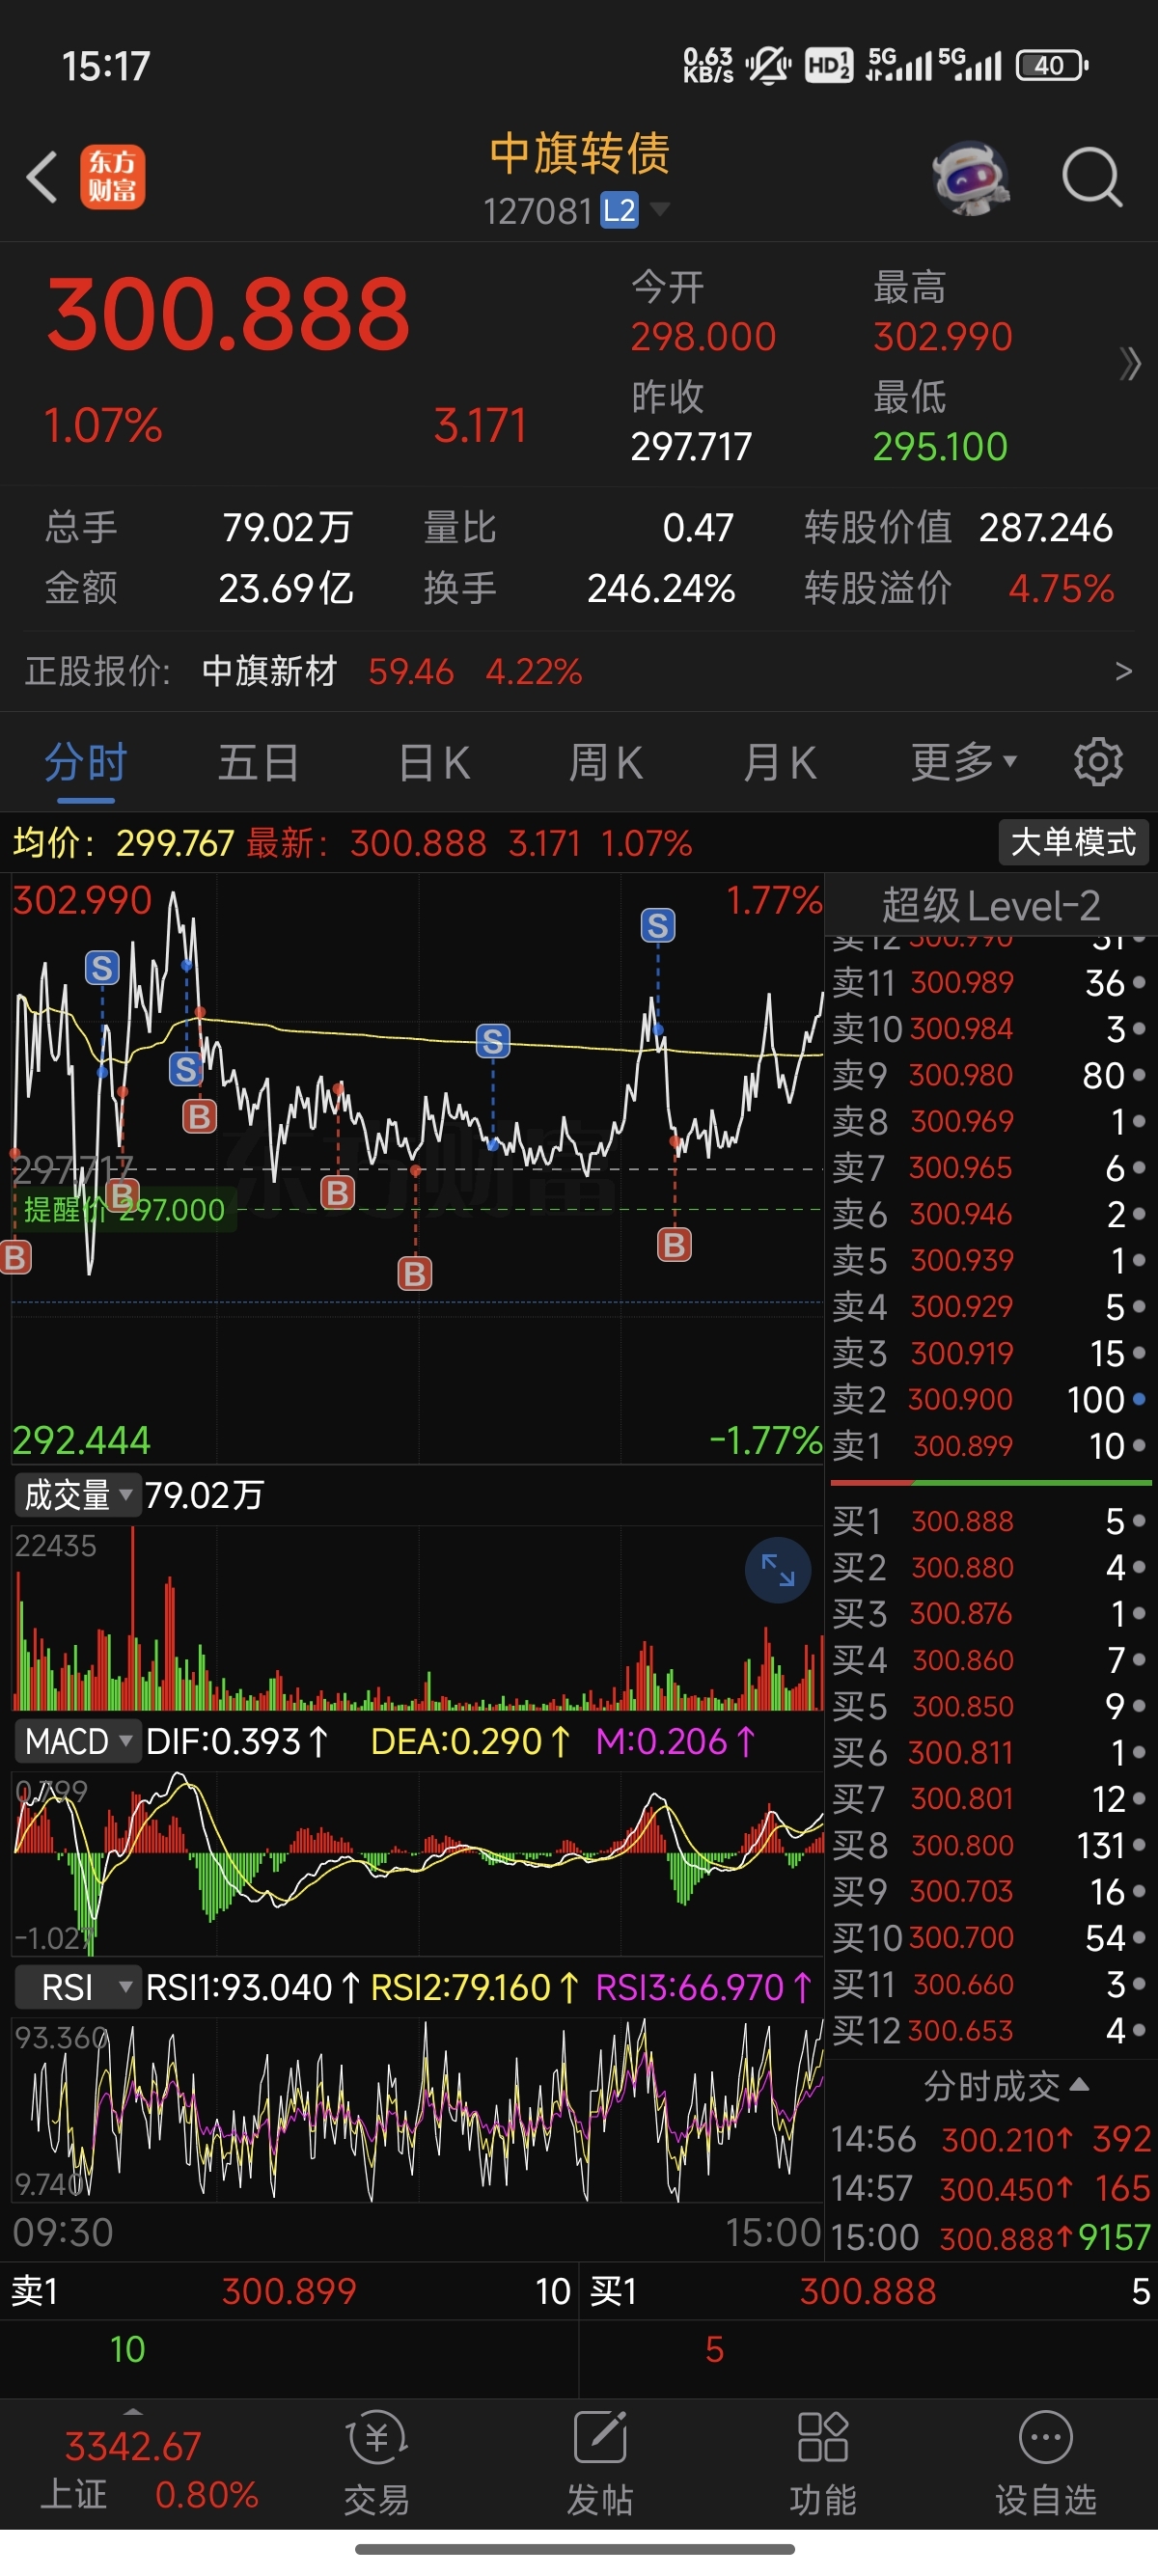The image size is (1158, 2576).
Task: Open the 成交量 indicator dropdown
Action: [x=77, y=1495]
